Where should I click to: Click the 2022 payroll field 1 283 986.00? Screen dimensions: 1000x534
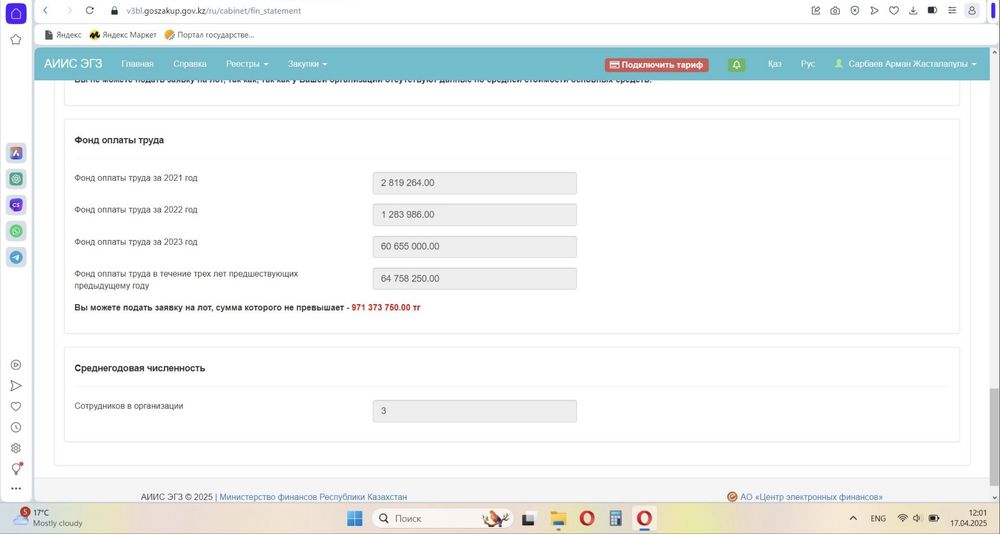(474, 215)
